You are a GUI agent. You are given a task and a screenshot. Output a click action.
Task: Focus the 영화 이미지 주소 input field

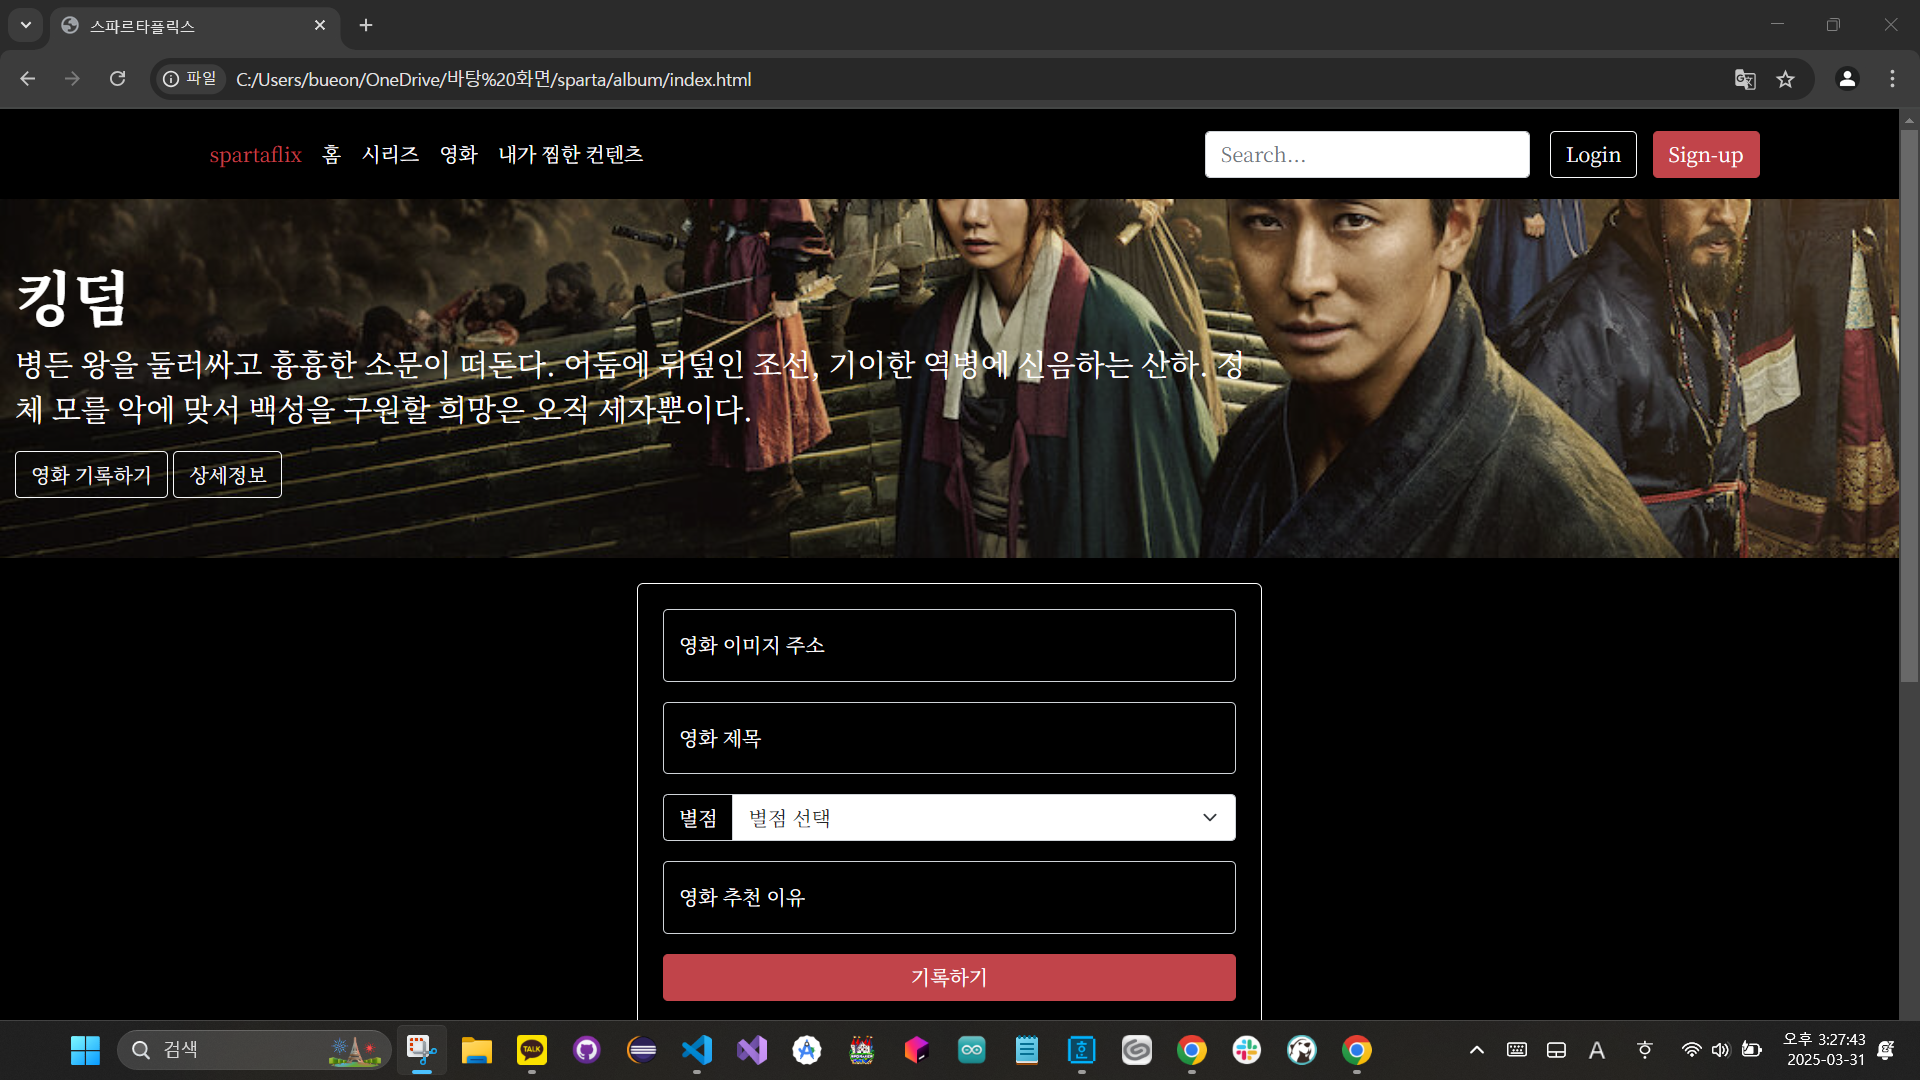[x=949, y=646]
